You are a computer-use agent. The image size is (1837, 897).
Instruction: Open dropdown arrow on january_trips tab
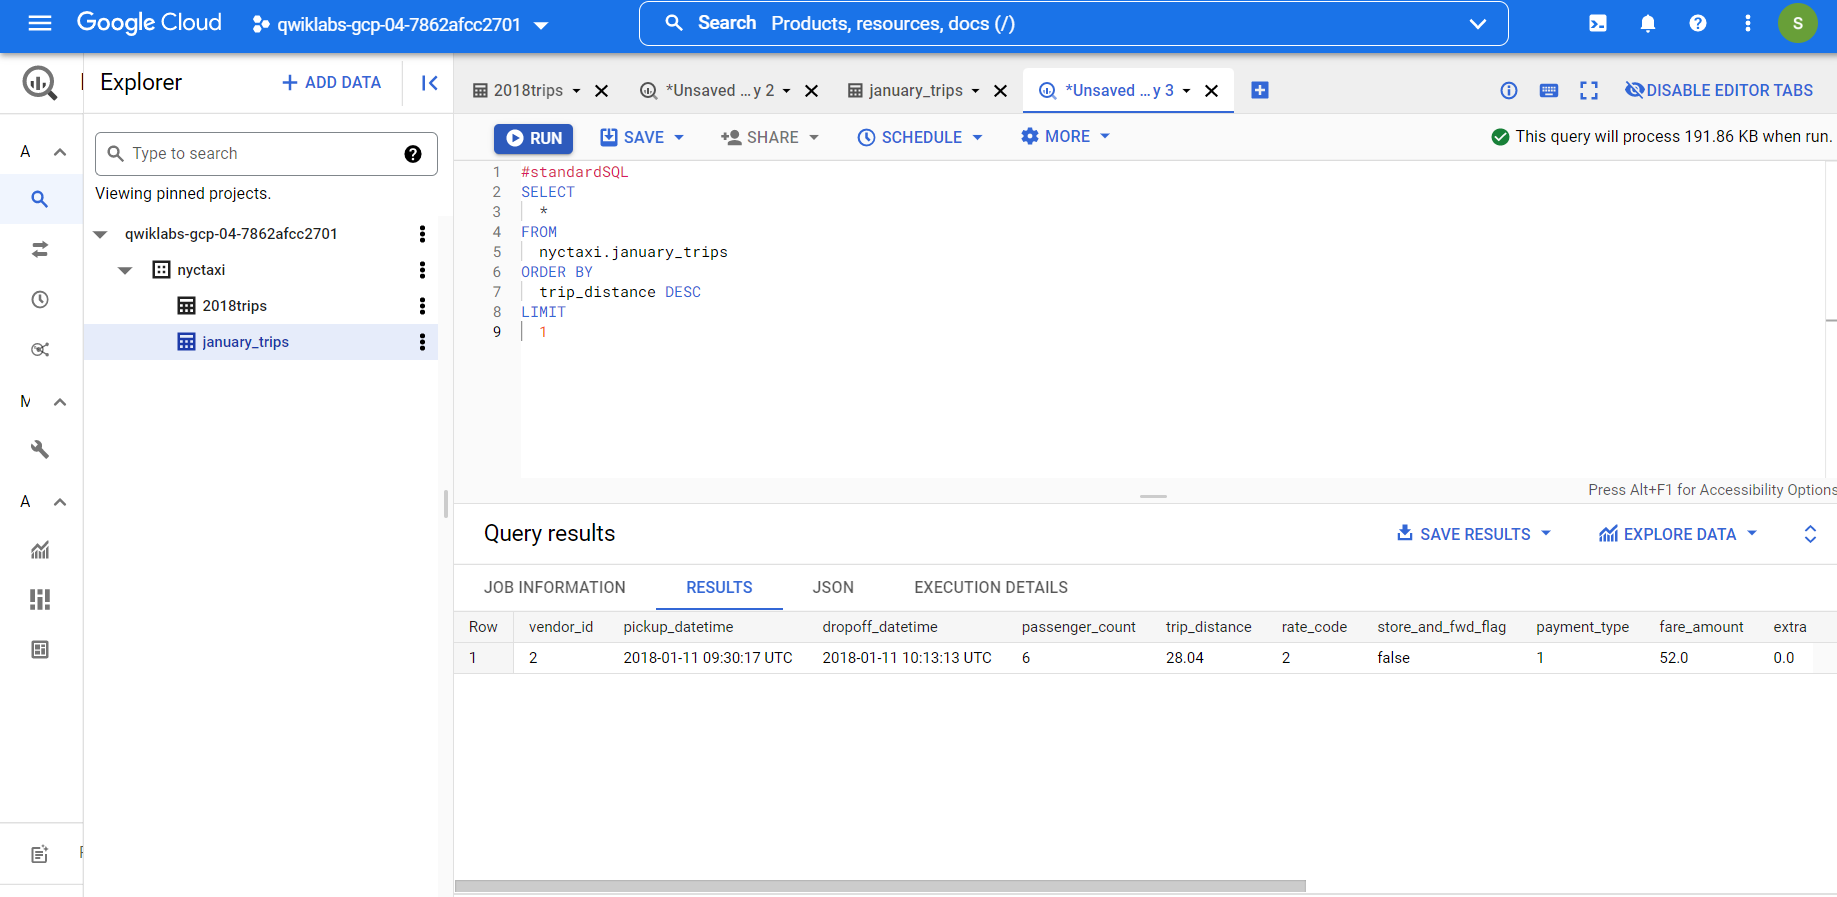(975, 91)
